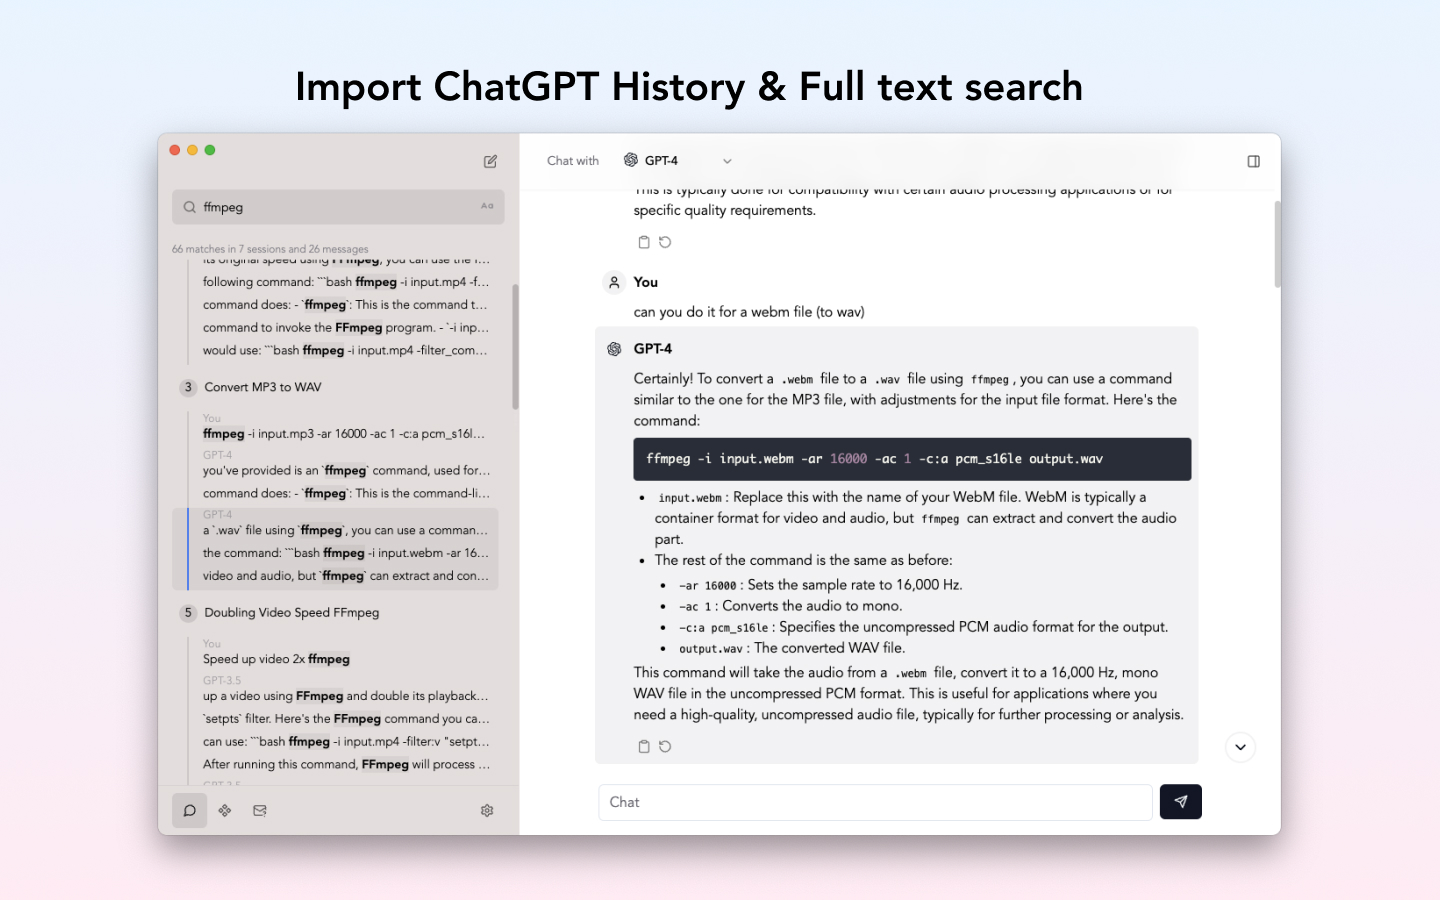Open settings gear in sidebar
The height and width of the screenshot is (900, 1440).
[x=487, y=810]
